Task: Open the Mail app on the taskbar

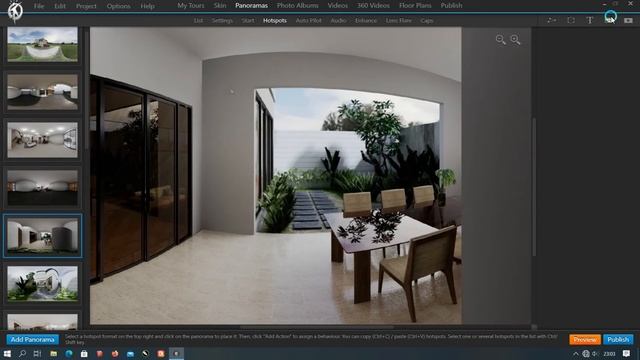Action: point(130,353)
